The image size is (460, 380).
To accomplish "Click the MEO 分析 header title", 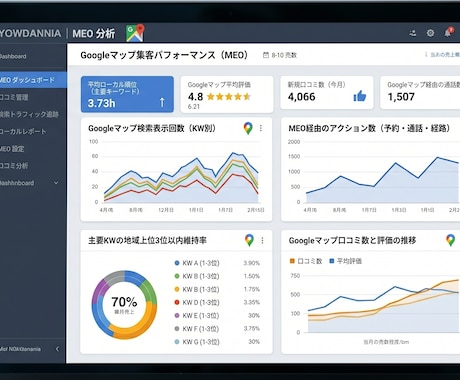I will coord(94,33).
